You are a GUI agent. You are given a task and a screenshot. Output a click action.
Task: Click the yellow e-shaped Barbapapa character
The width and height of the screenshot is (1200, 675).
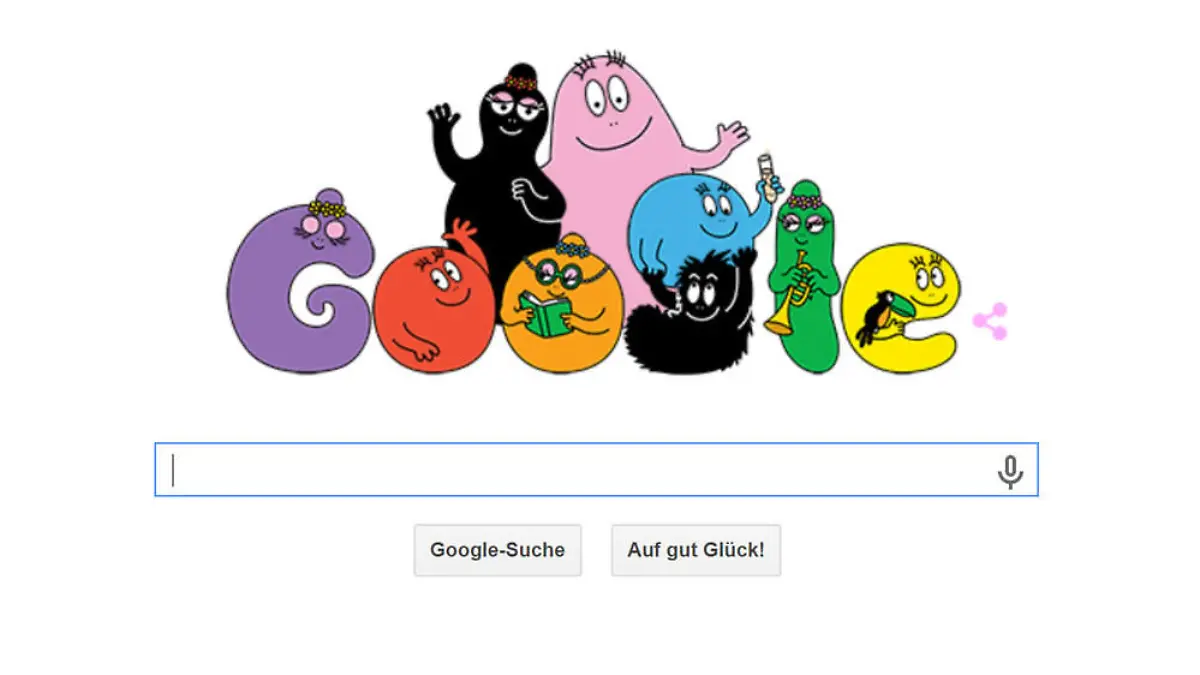(907, 309)
